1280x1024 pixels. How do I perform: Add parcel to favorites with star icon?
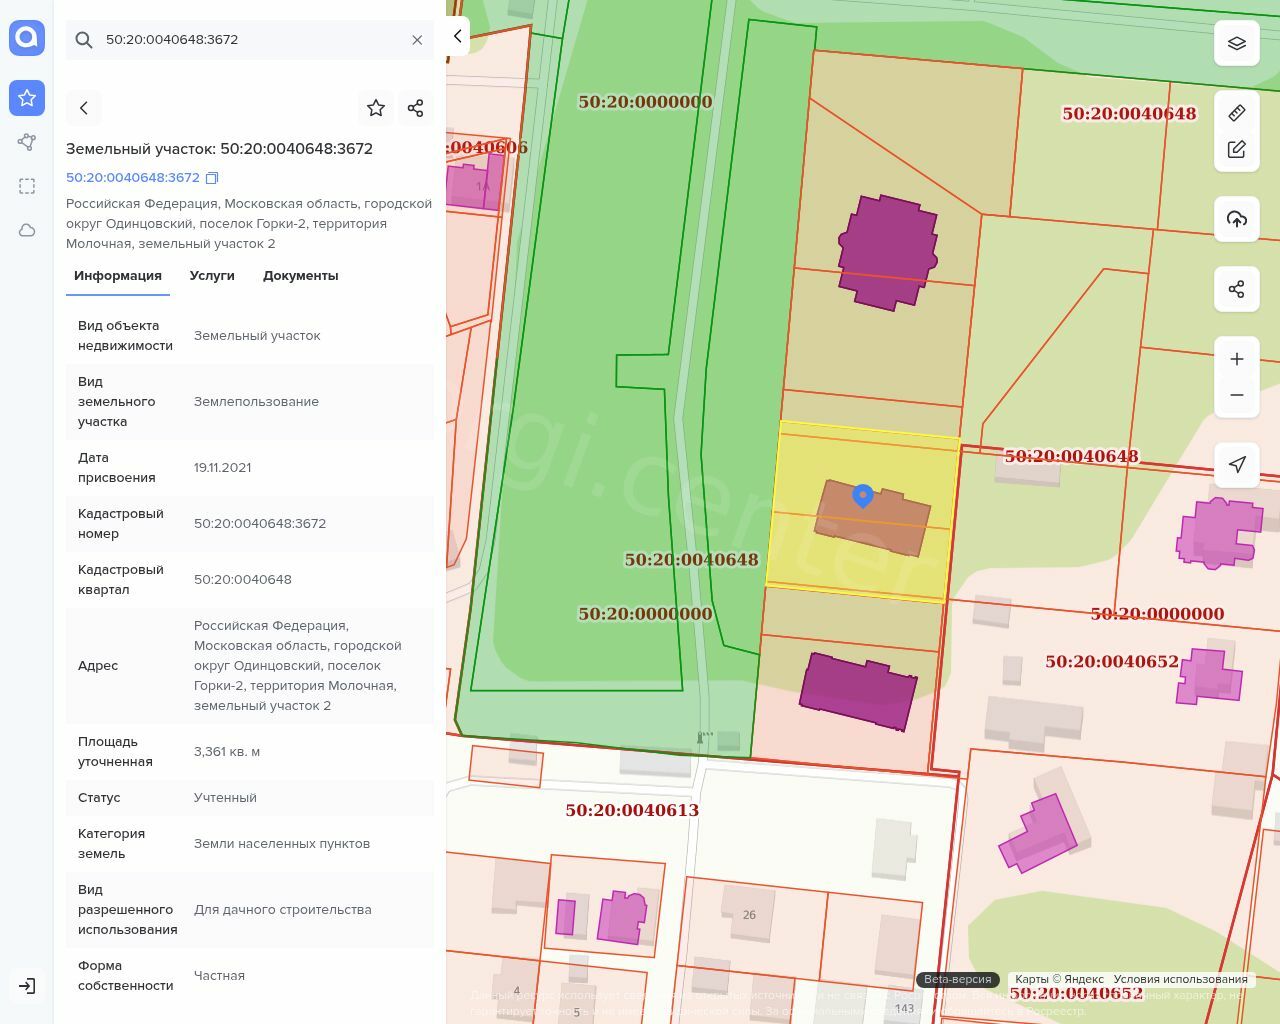[376, 108]
